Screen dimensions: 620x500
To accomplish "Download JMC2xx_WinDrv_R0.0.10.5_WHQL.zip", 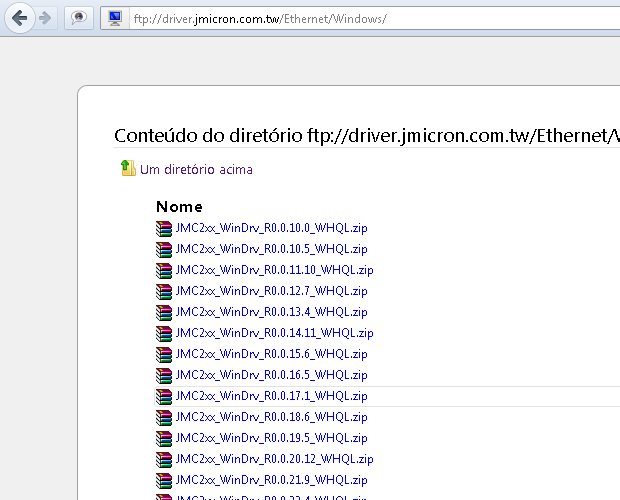I will tap(271, 249).
